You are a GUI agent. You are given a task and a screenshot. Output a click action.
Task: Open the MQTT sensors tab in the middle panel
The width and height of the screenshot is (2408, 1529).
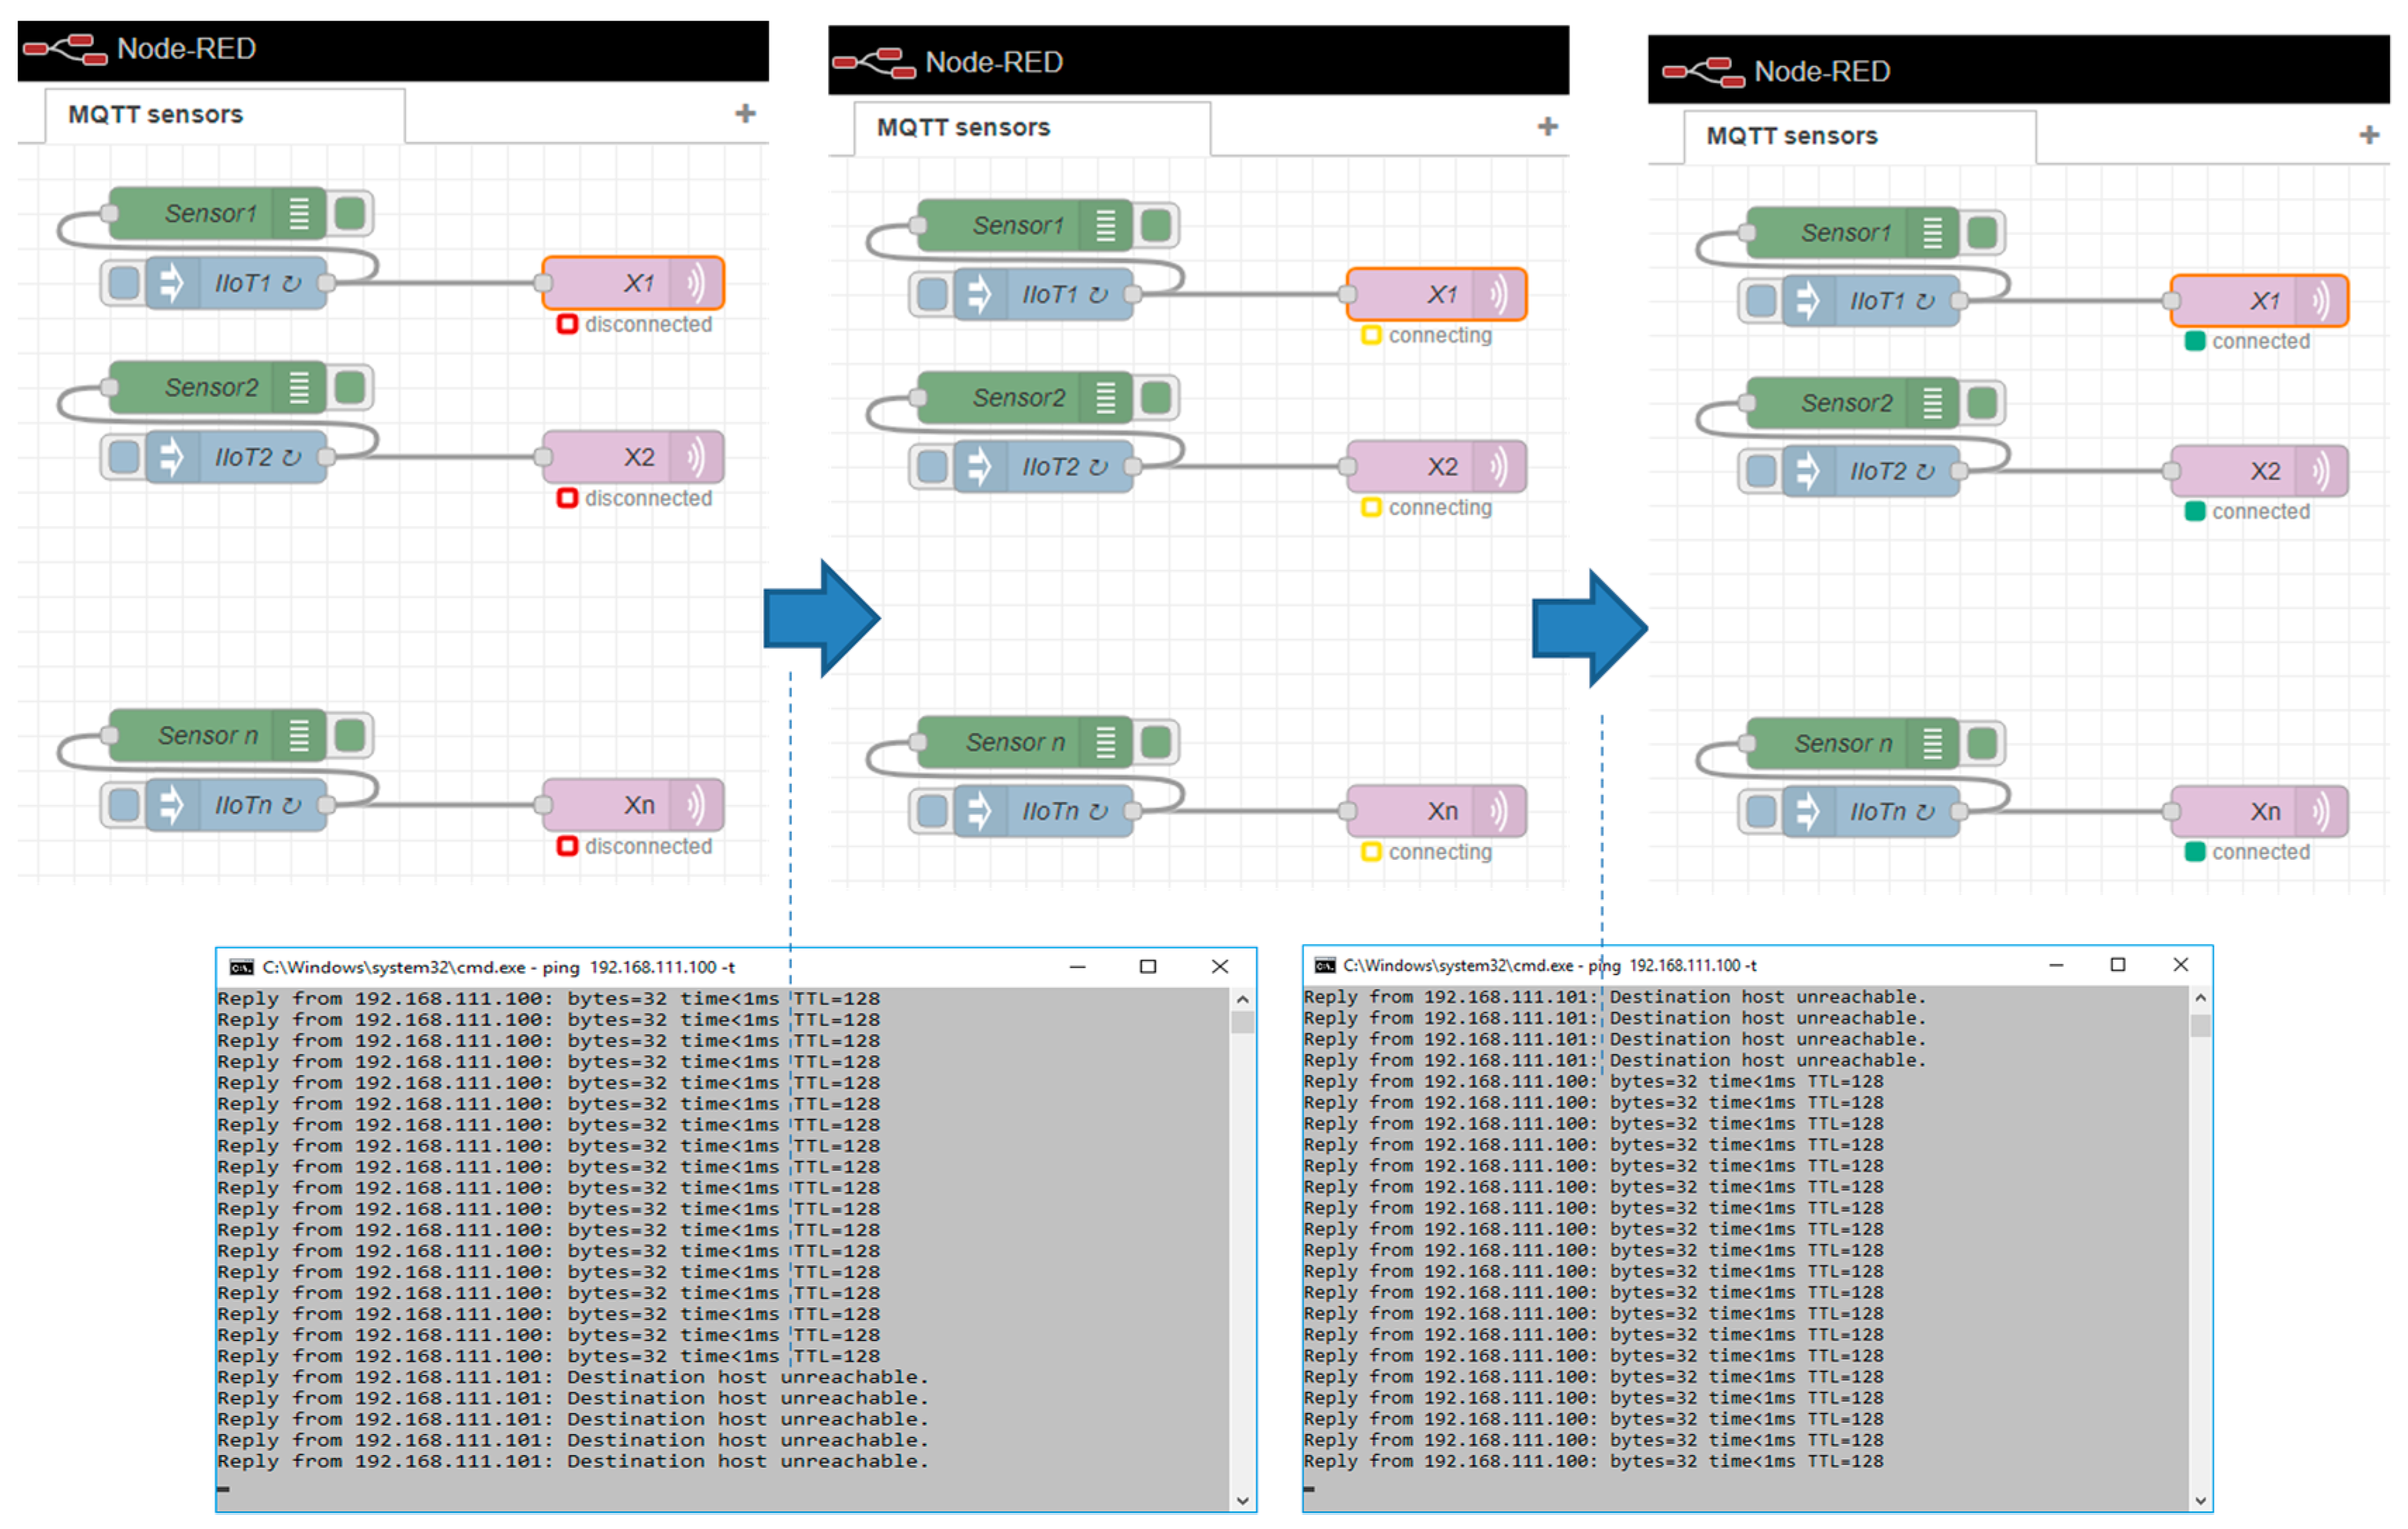click(x=963, y=128)
